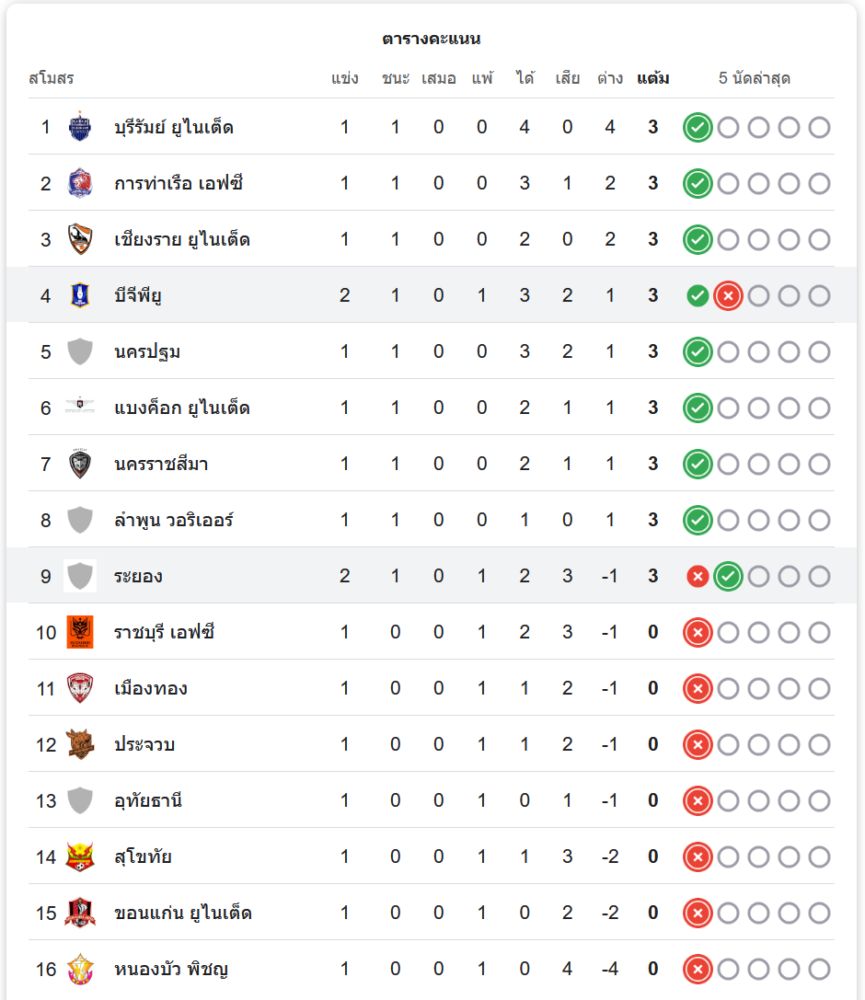Click the Muangthong (เมืองทอง) club crest

(x=80, y=688)
